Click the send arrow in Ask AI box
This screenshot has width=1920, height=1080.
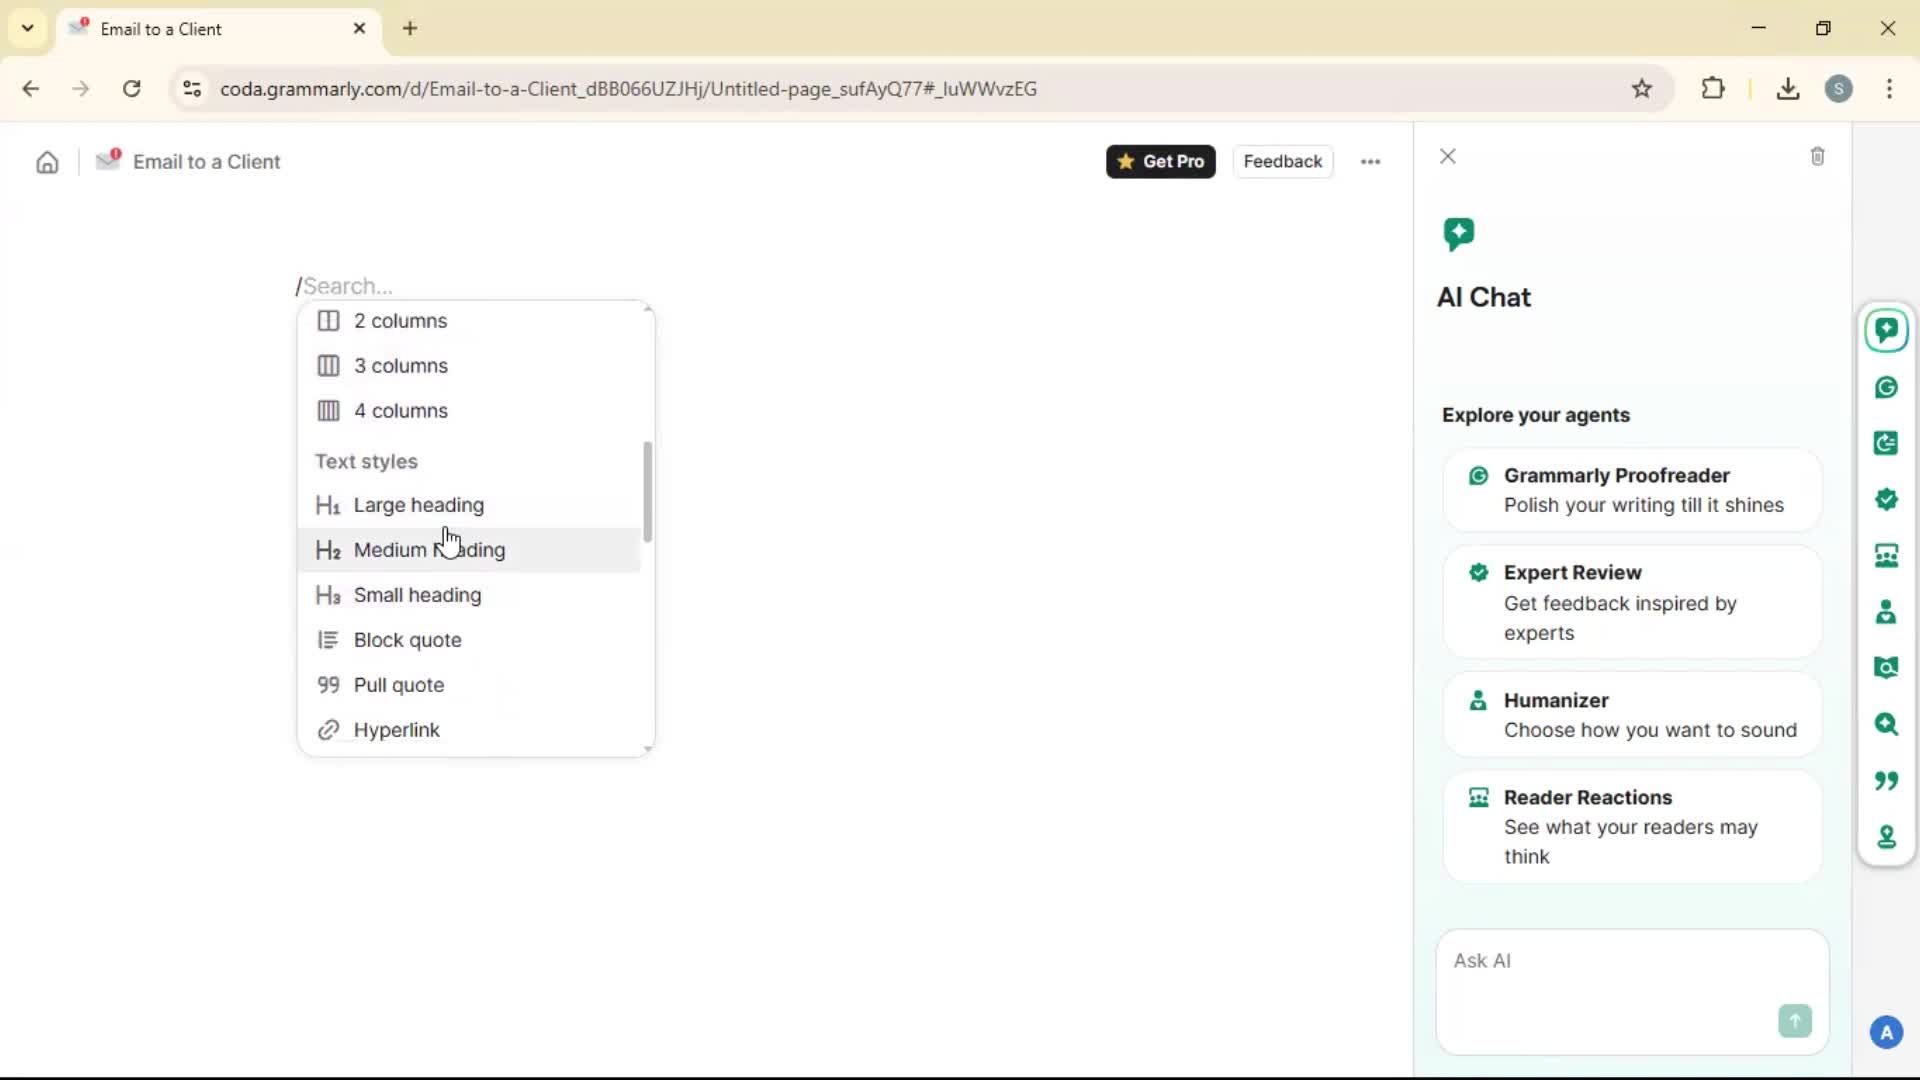pos(1794,1021)
